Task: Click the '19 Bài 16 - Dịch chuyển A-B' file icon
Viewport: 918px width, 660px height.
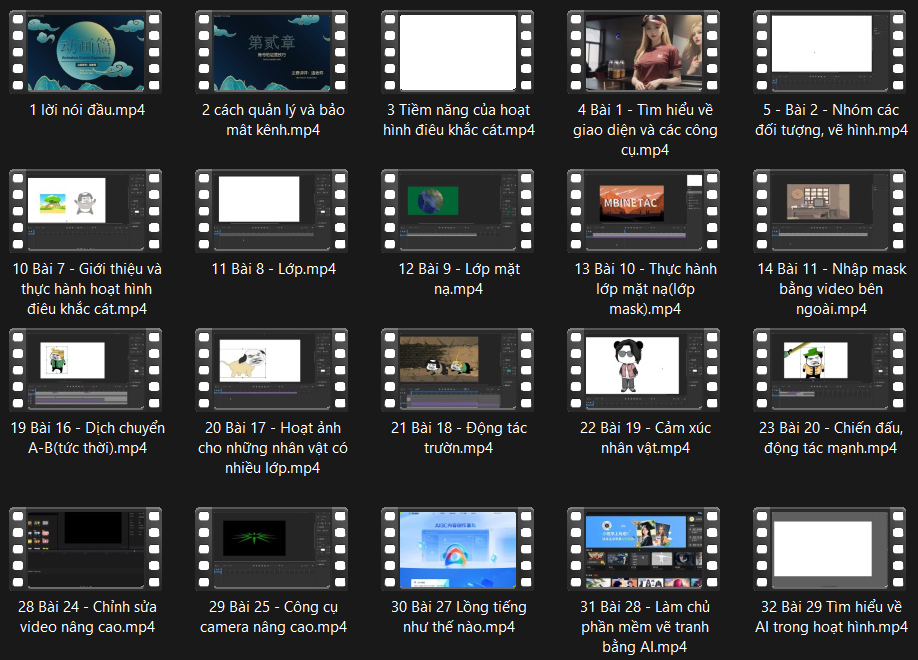Action: click(x=86, y=370)
